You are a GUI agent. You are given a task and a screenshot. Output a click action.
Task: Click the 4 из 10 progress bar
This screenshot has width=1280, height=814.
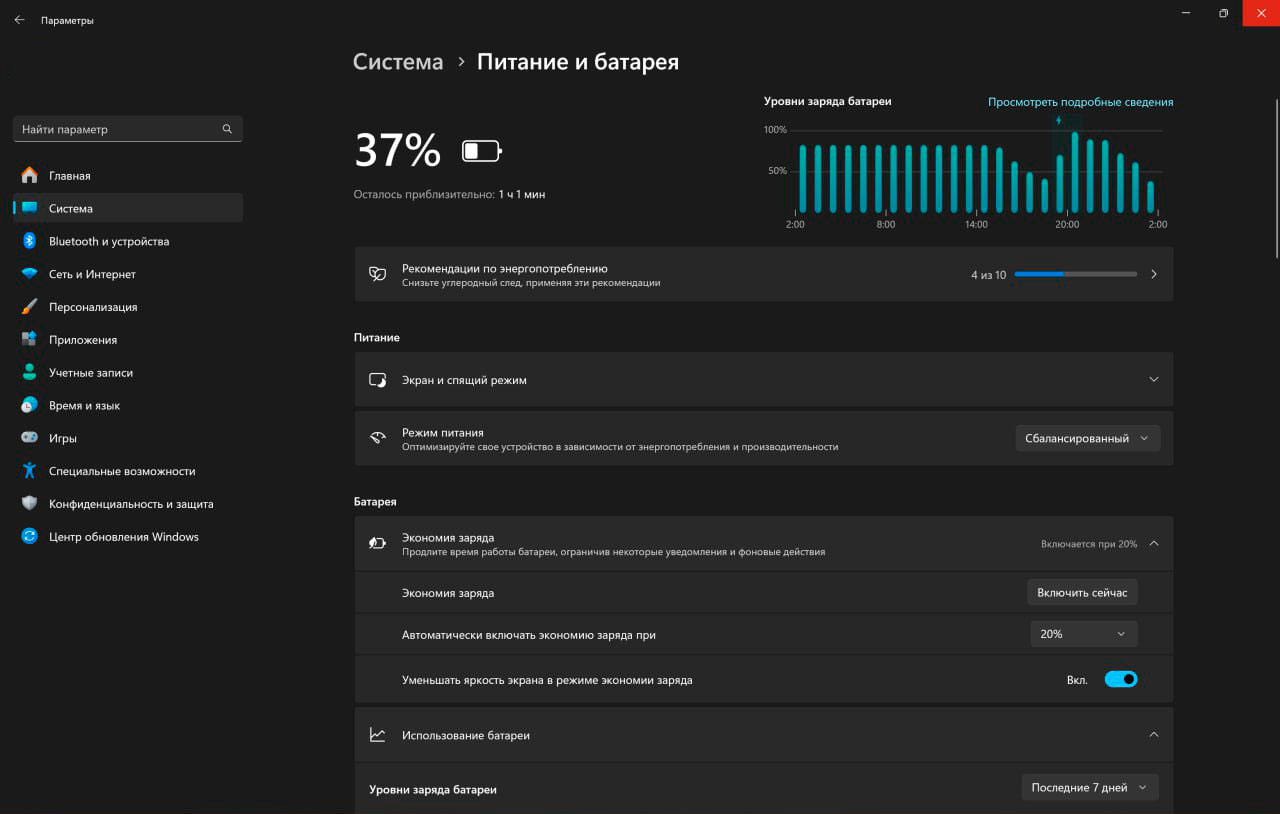point(1076,274)
